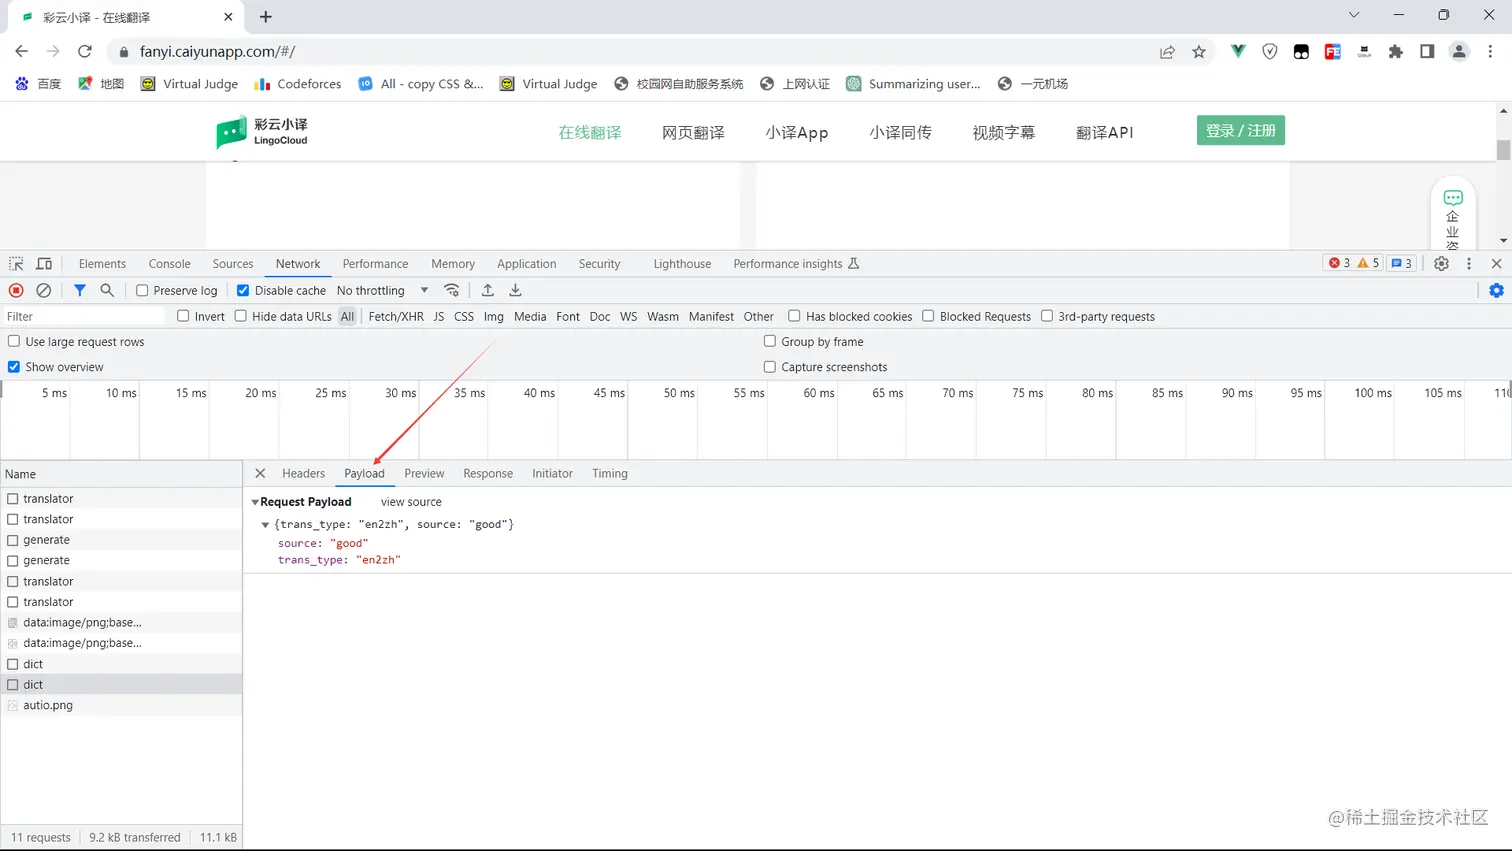Click the address bar URL

[217, 51]
